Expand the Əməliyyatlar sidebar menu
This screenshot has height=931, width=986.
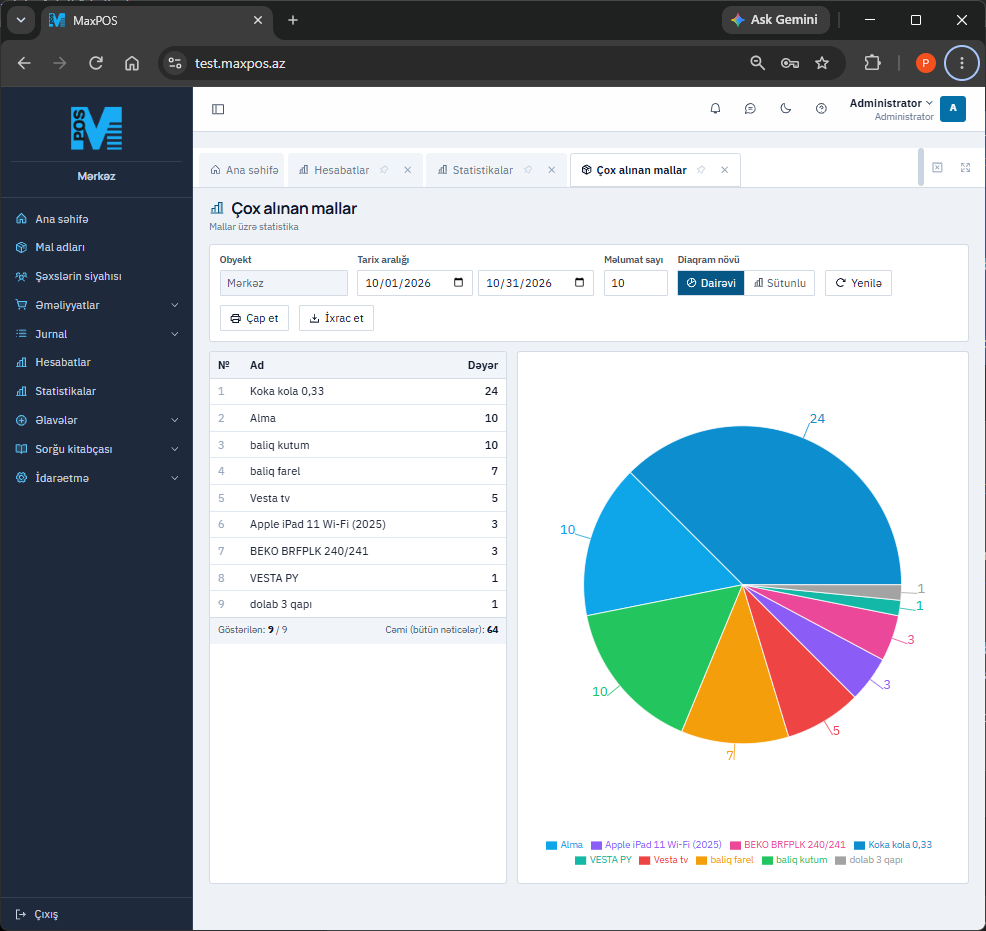pyautogui.click(x=96, y=305)
